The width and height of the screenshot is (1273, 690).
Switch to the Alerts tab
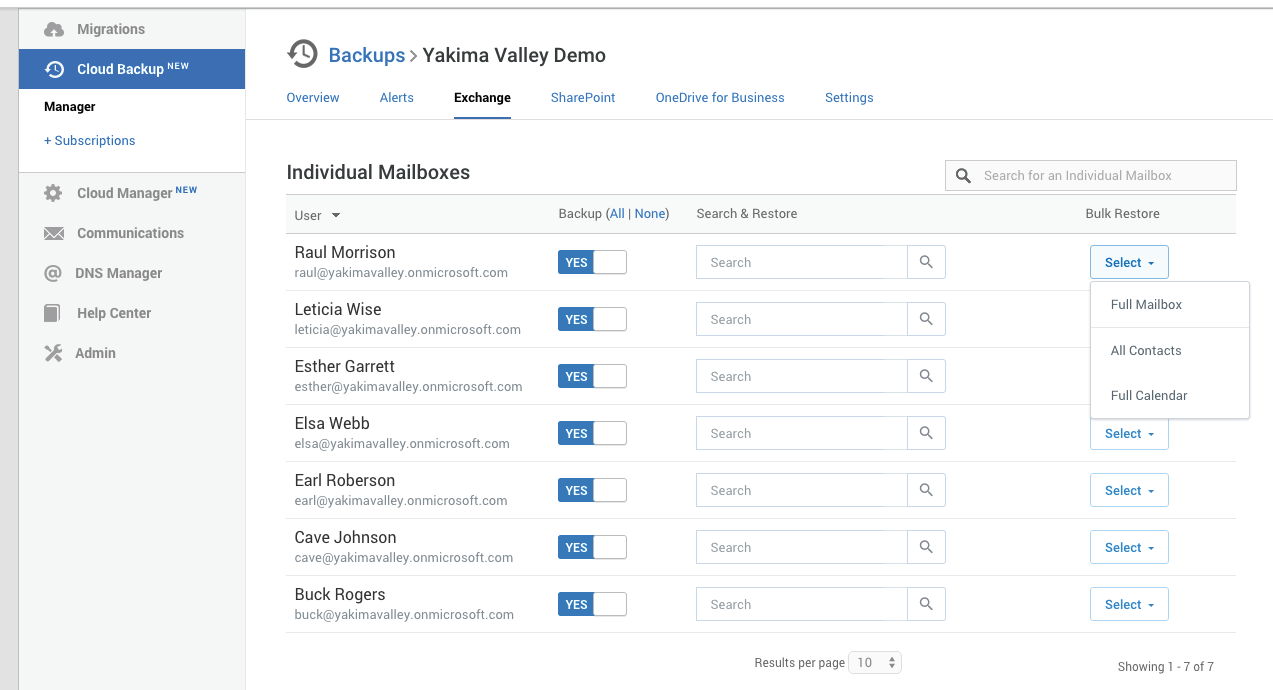[397, 97]
